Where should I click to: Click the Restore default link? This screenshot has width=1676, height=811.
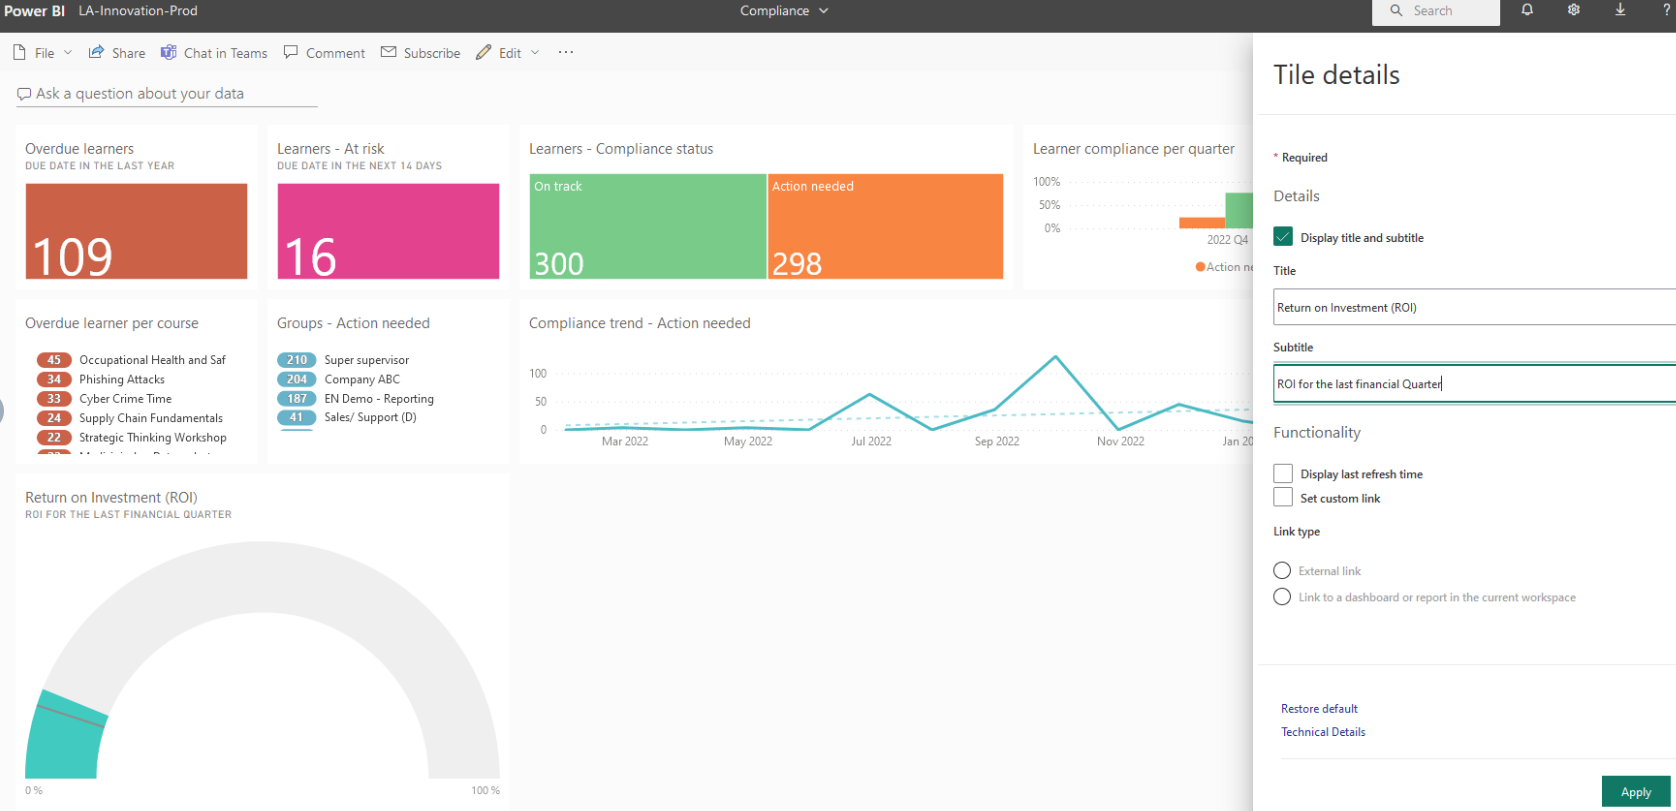click(1319, 709)
